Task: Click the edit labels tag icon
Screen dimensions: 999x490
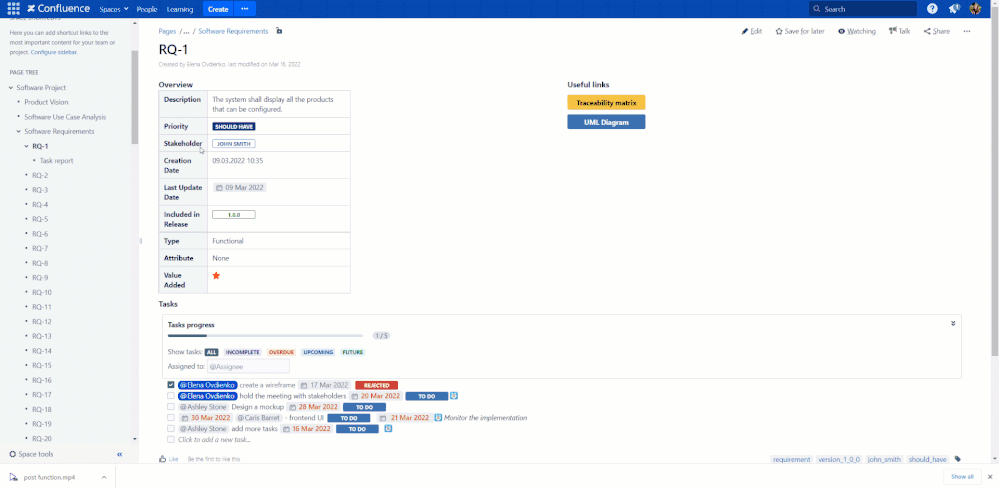Action: 957,459
